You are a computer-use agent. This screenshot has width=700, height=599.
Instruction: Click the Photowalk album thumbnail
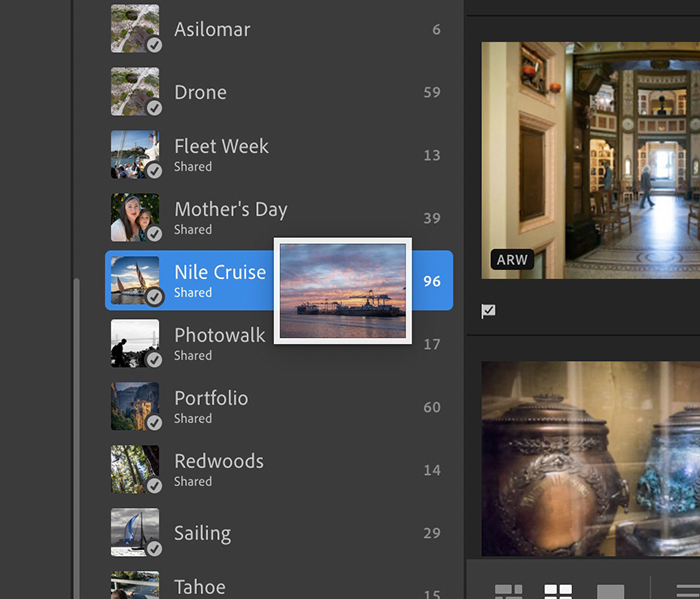coord(135,343)
